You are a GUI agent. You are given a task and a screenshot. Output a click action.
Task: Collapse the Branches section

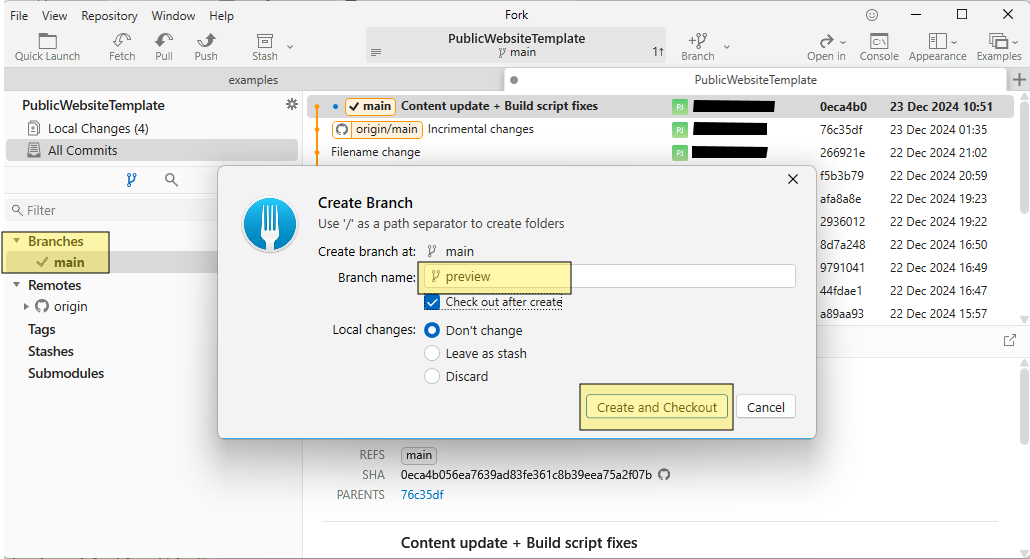pyautogui.click(x=17, y=241)
